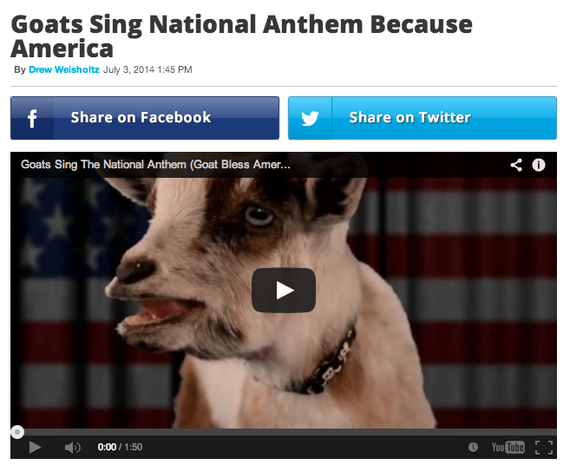This screenshot has width=570, height=465.
Task: Click the July 3, 2014 publish date
Action: (x=129, y=70)
